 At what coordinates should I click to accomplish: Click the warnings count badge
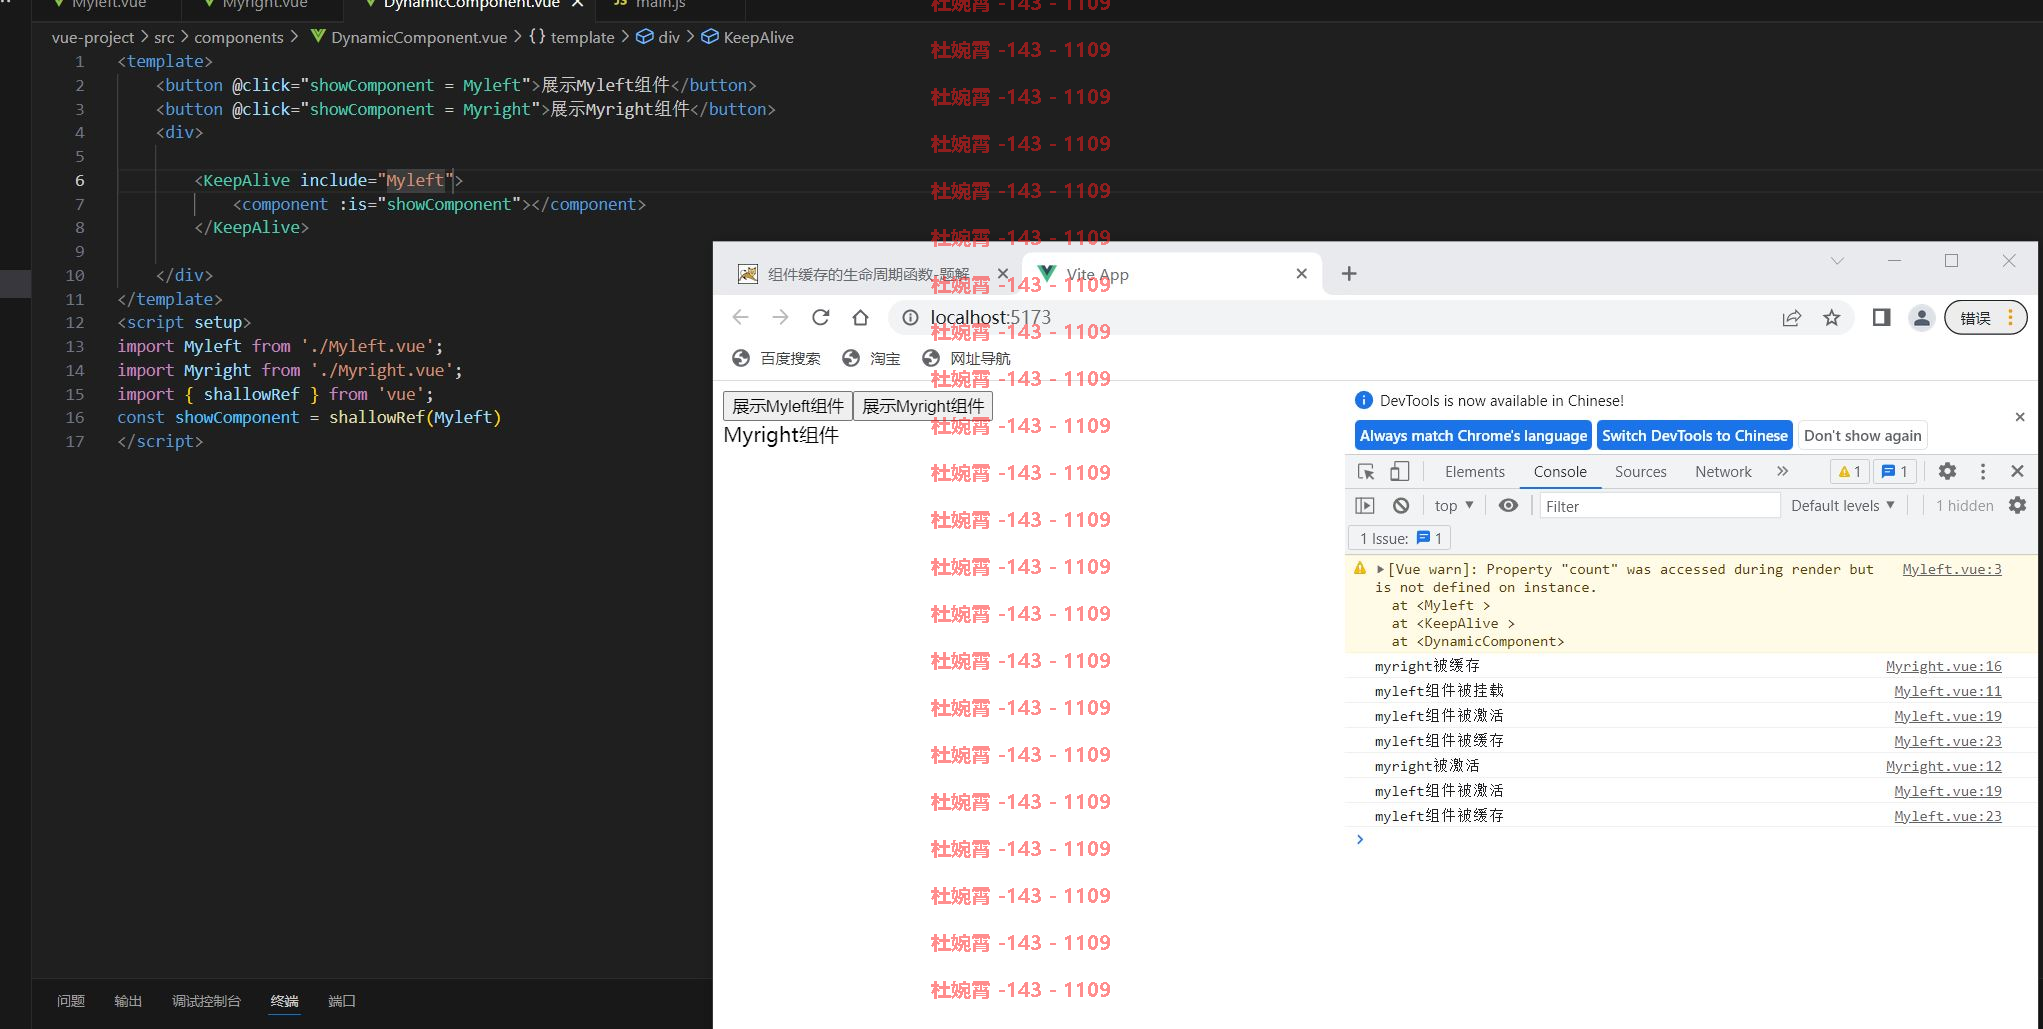pos(1850,471)
